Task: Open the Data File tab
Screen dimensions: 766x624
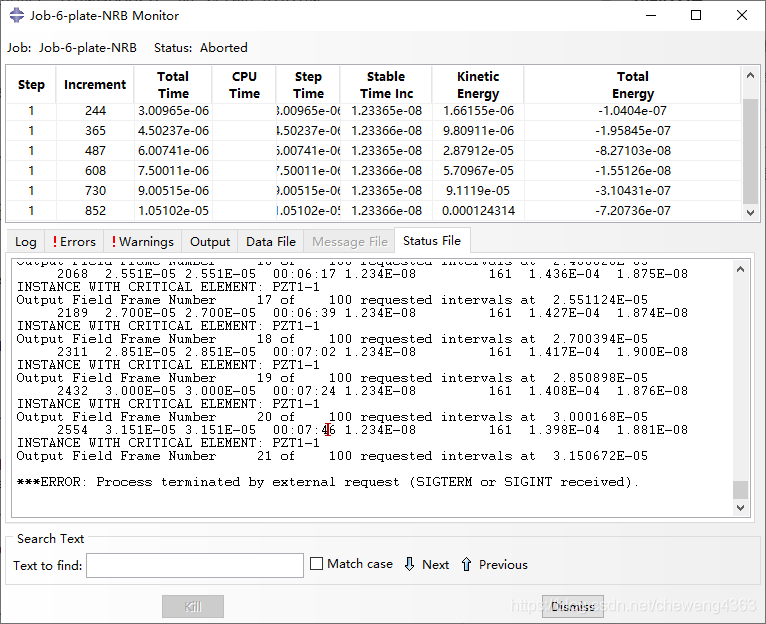Action: point(271,242)
